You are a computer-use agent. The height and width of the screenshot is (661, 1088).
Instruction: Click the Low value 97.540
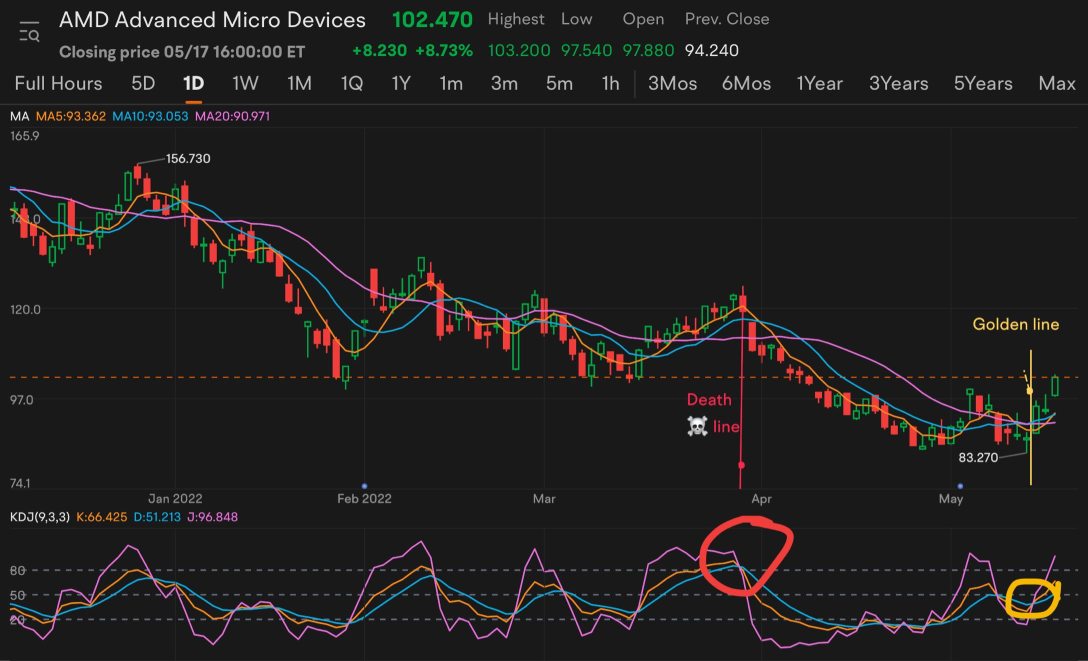click(x=586, y=51)
